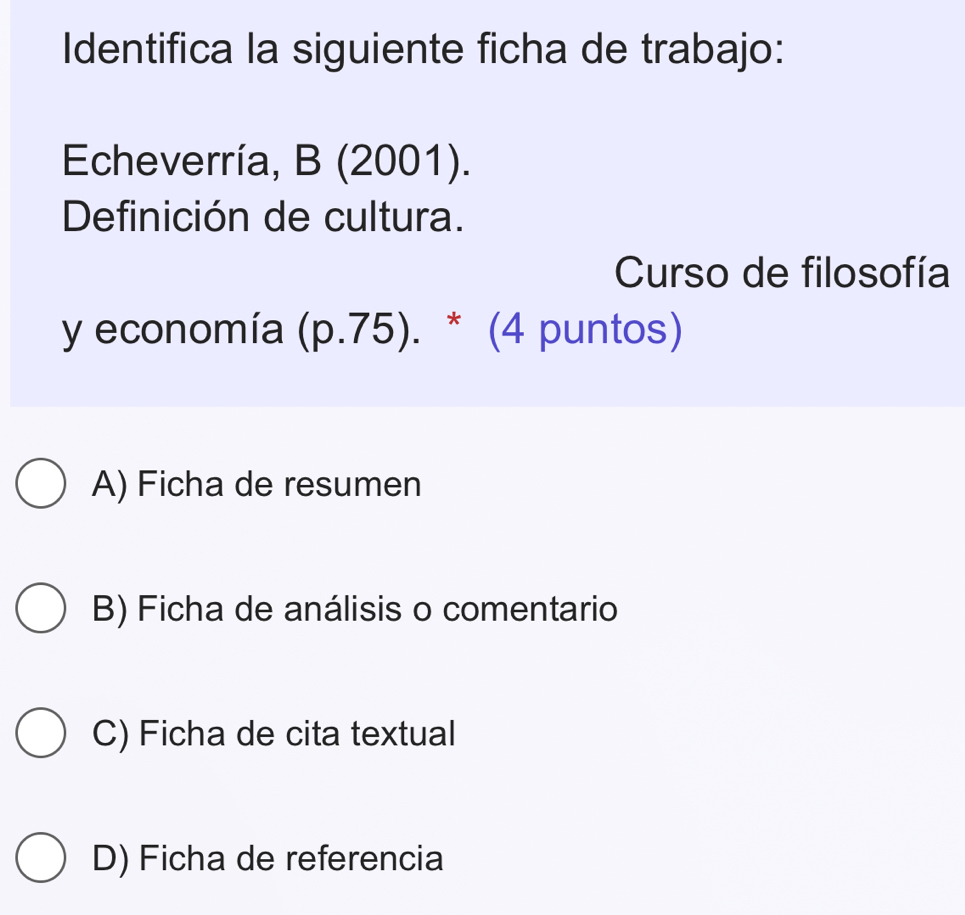This screenshot has width=965, height=915.
Task: Click the "C) Ficha de cita textual" label
Action: coord(273,734)
